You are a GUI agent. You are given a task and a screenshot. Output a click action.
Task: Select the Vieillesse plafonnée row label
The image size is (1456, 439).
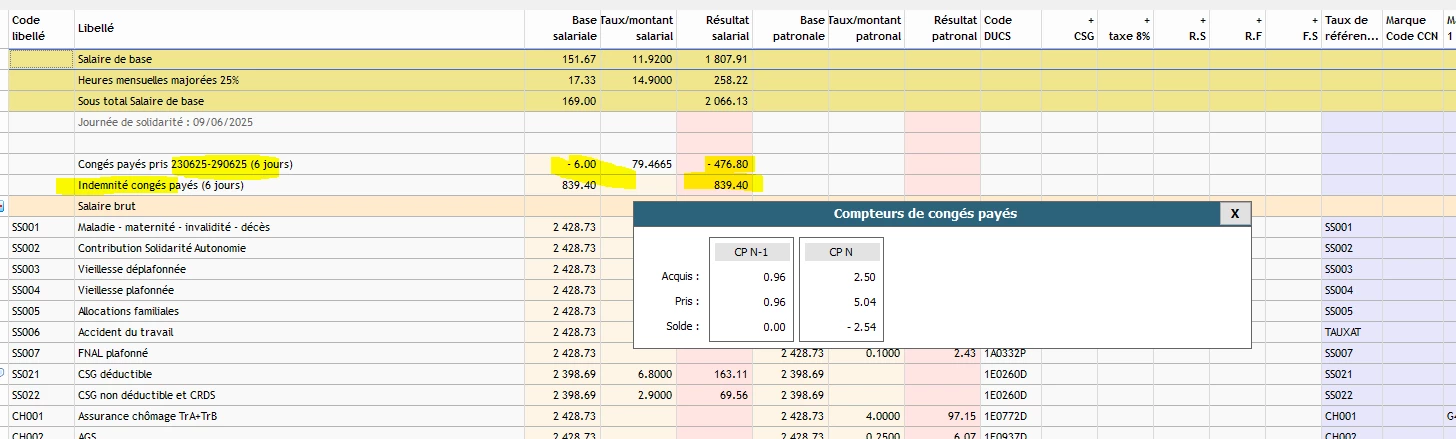point(126,290)
